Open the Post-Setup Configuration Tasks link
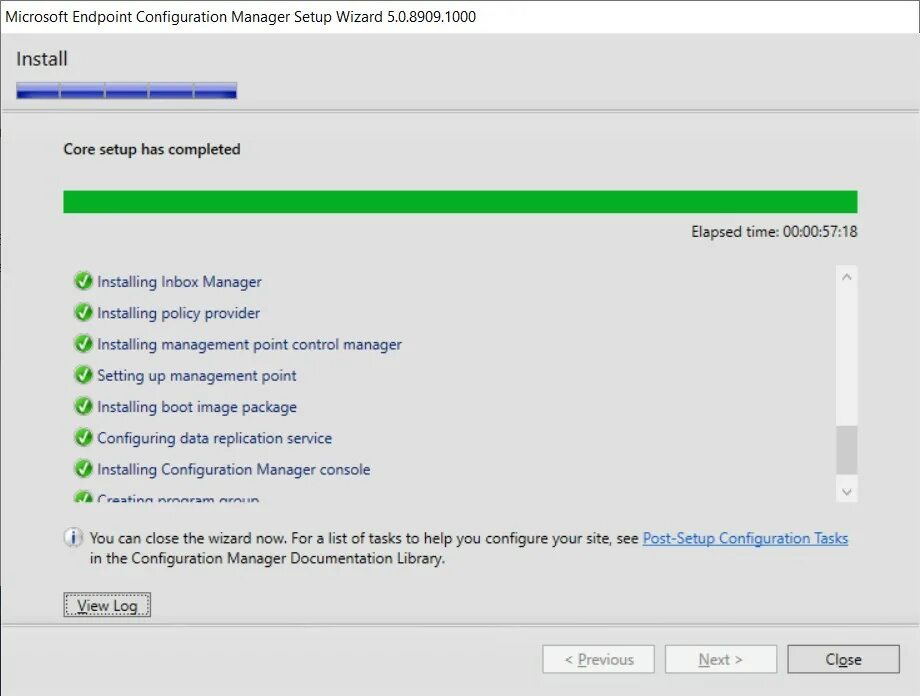This screenshot has width=920, height=696. 745,538
